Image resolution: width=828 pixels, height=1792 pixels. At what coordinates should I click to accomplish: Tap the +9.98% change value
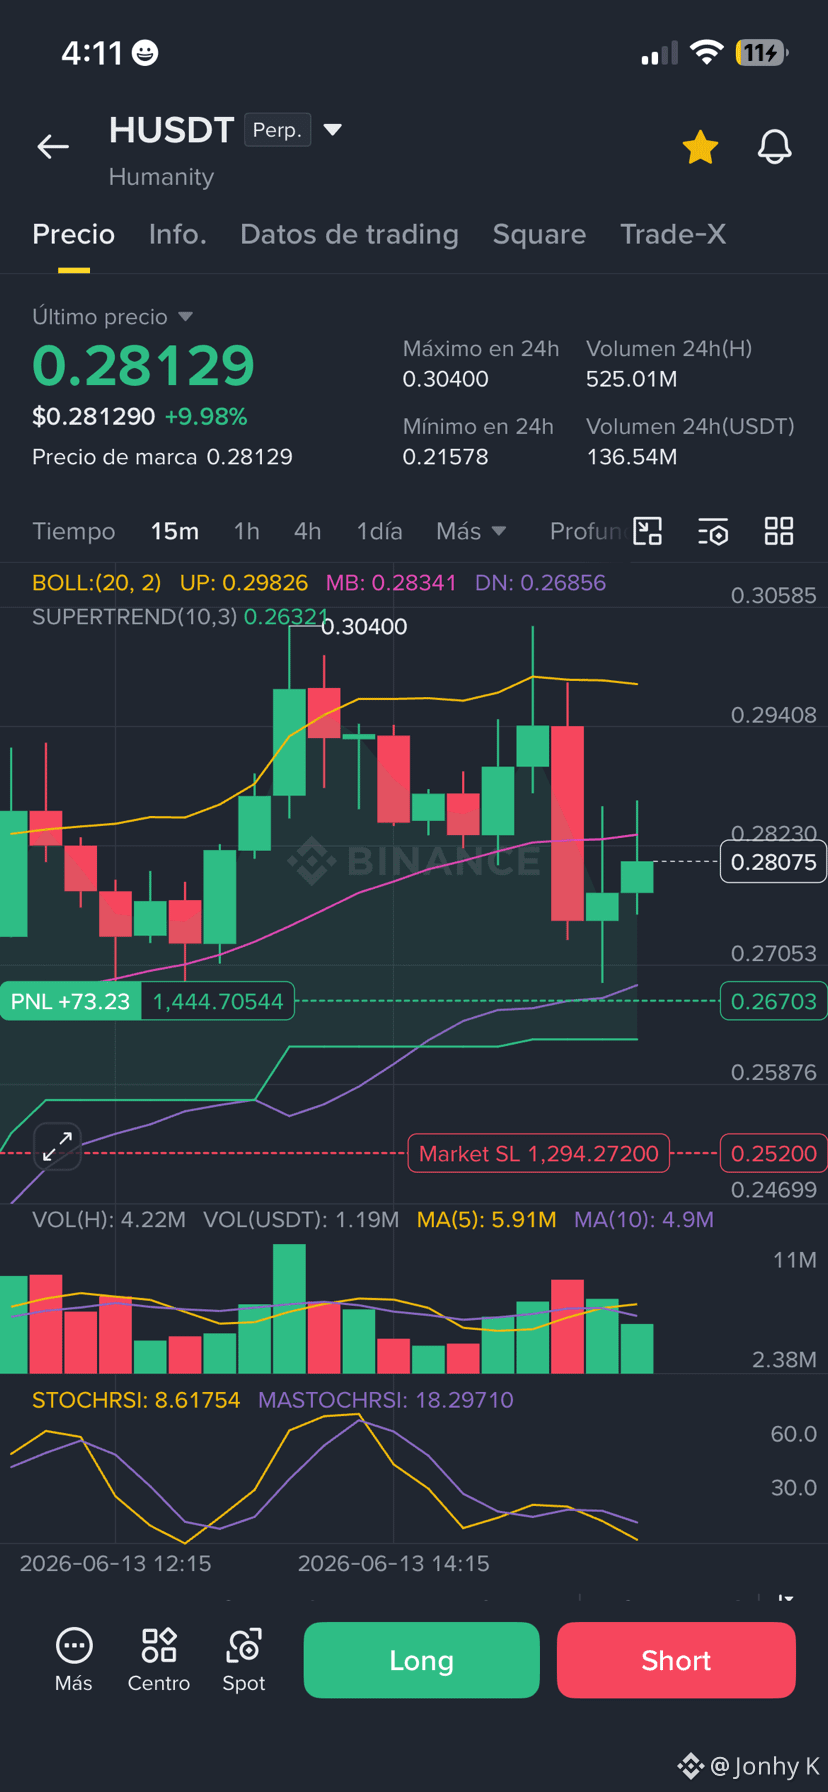point(206,416)
